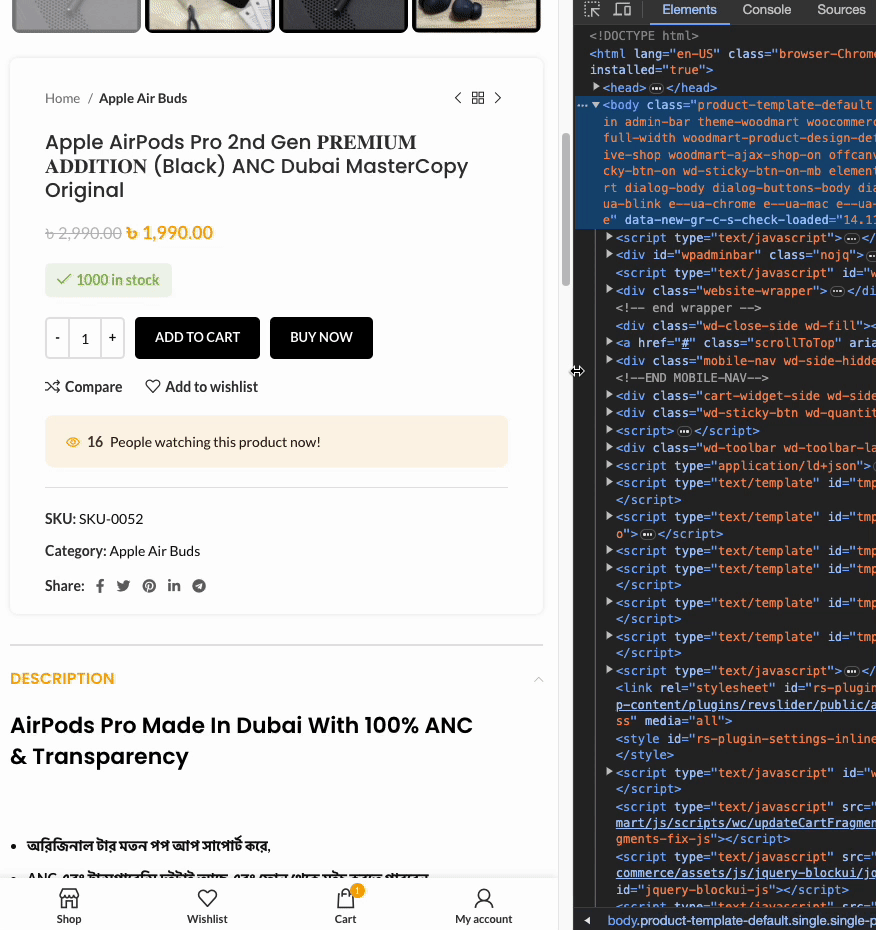Select the END MOBILE-NAV comment line
Viewport: 876px width, 930px height.
[x=692, y=378]
